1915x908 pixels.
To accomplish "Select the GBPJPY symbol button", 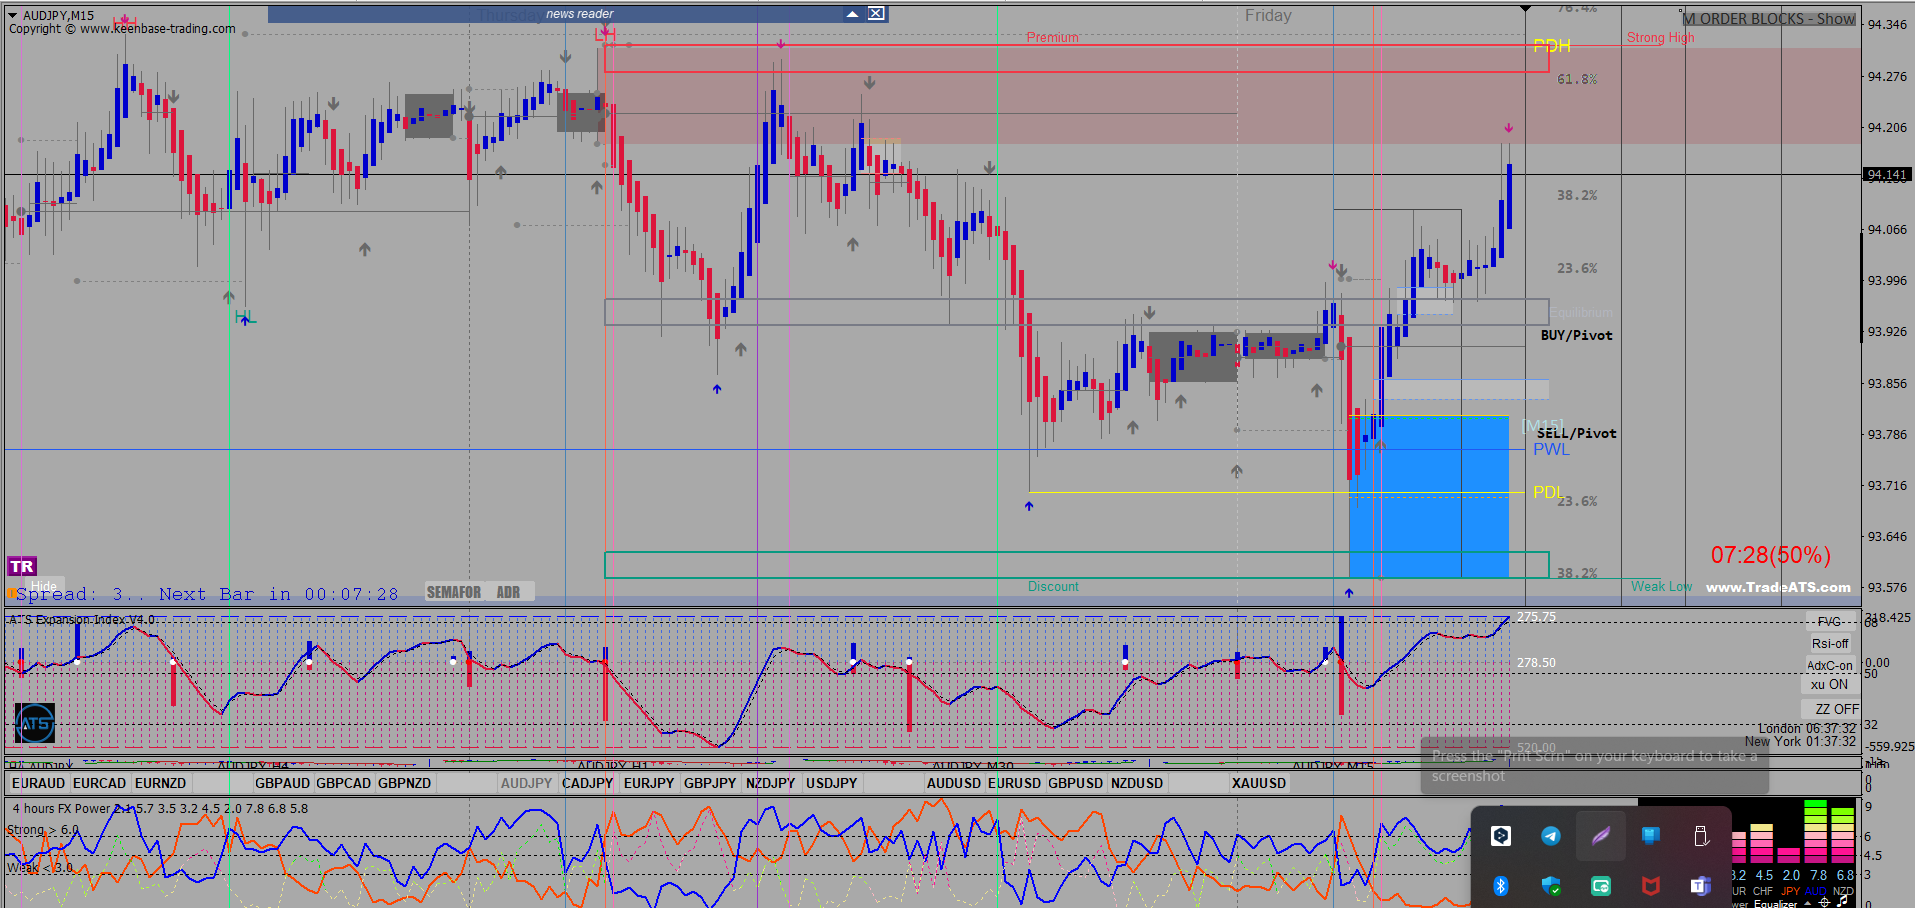I will 710,783.
